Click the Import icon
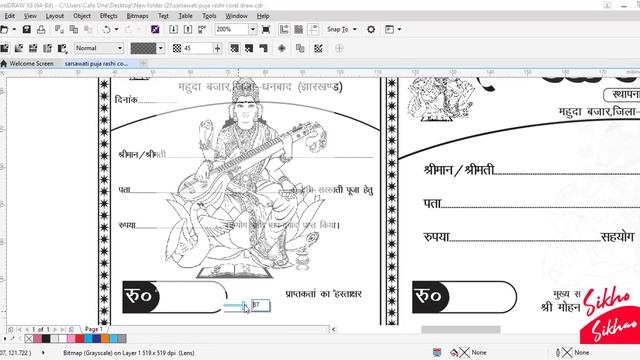This screenshot has height=360, width=640. pos(173,29)
